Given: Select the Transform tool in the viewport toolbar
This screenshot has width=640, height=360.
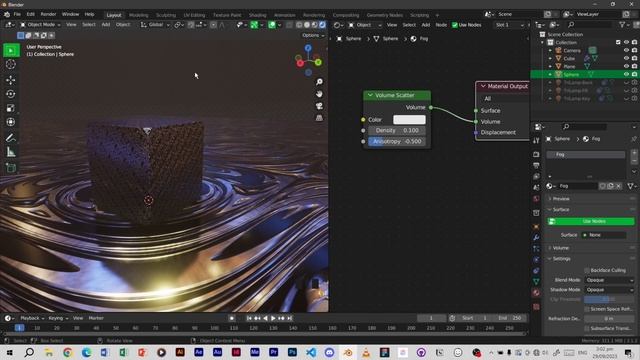Looking at the screenshot, I should coord(11,122).
